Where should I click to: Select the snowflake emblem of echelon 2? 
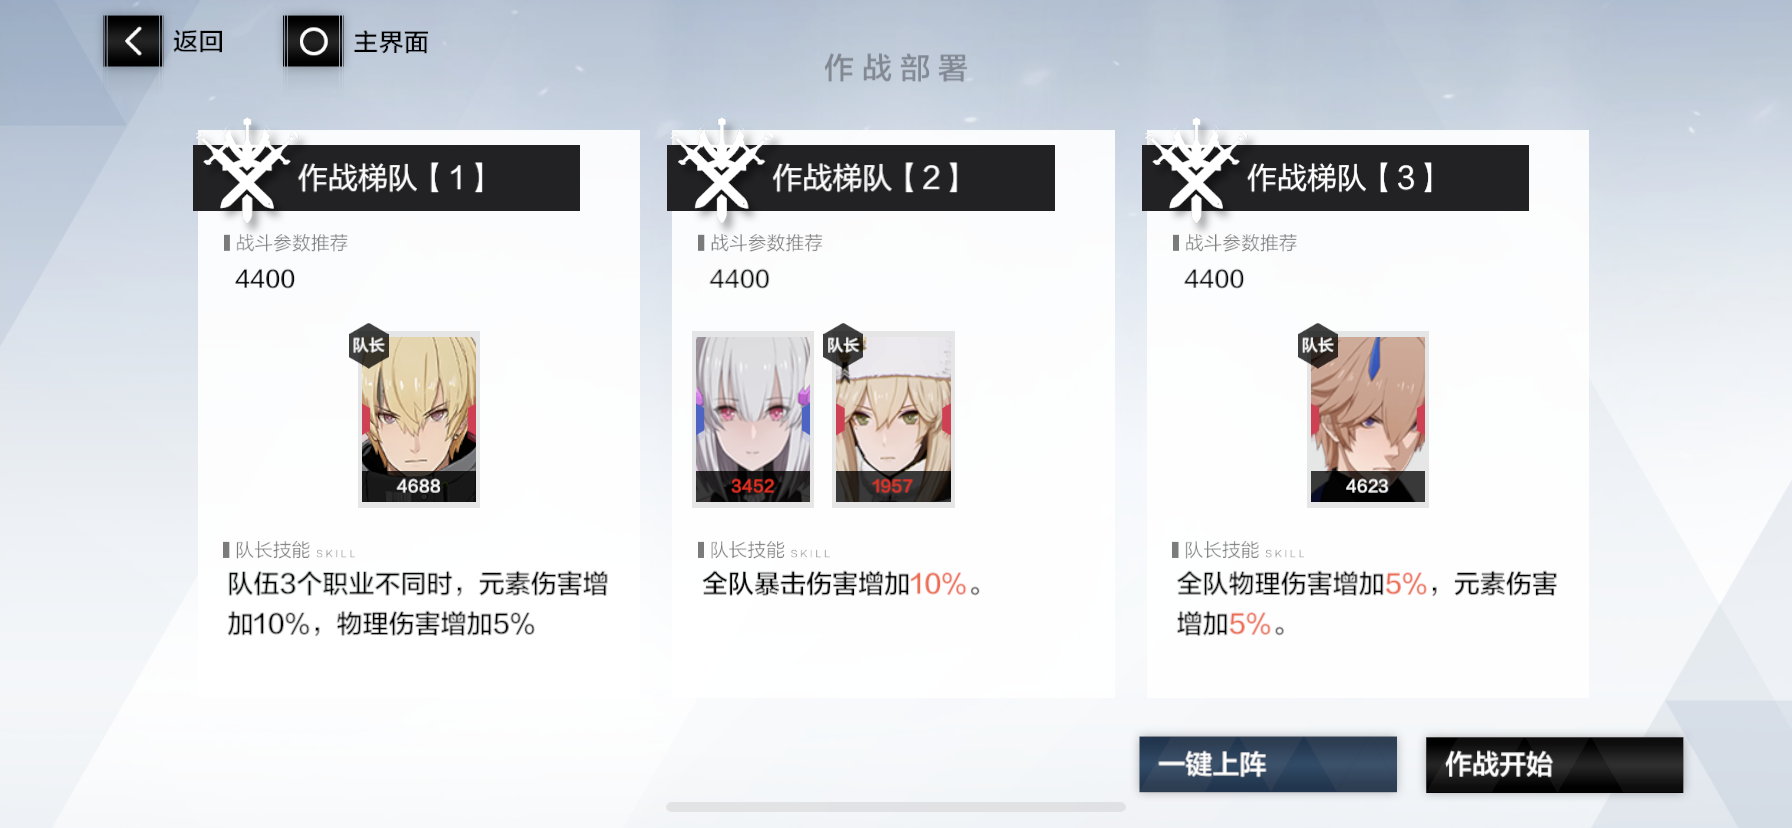point(720,170)
